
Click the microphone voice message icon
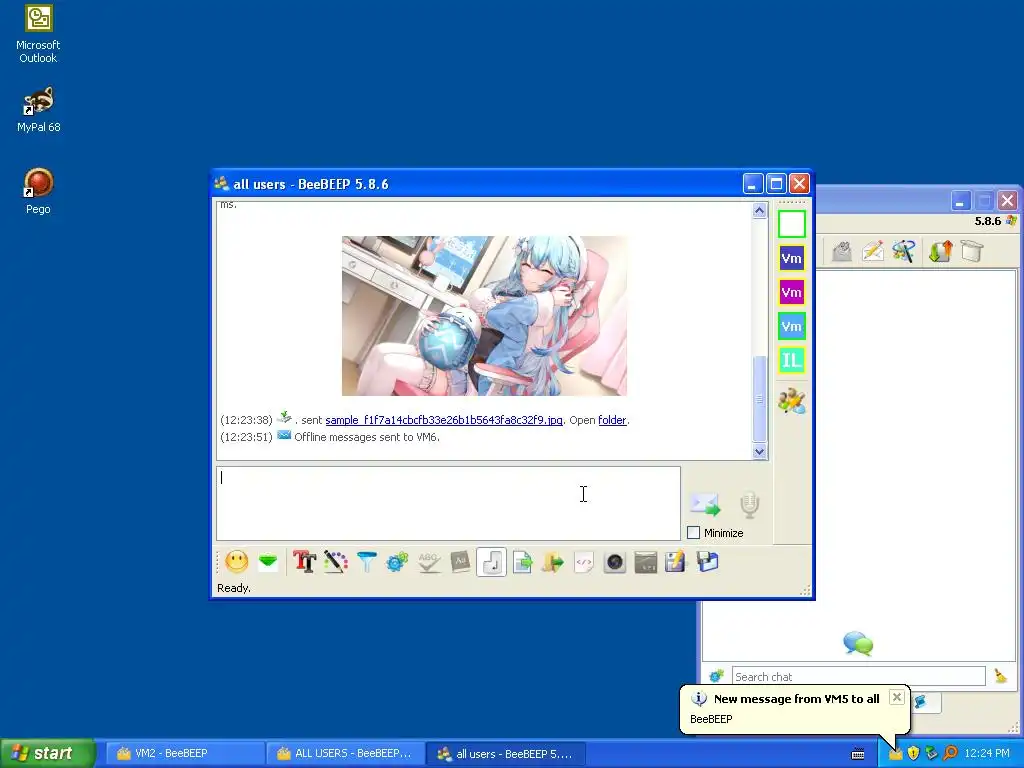pos(749,505)
